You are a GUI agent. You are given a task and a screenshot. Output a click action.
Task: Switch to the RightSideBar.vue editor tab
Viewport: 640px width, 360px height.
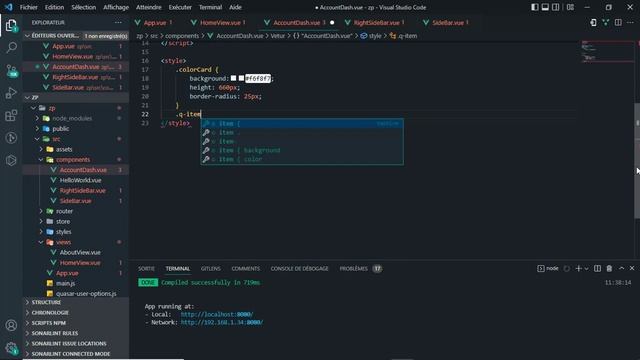pos(376,22)
